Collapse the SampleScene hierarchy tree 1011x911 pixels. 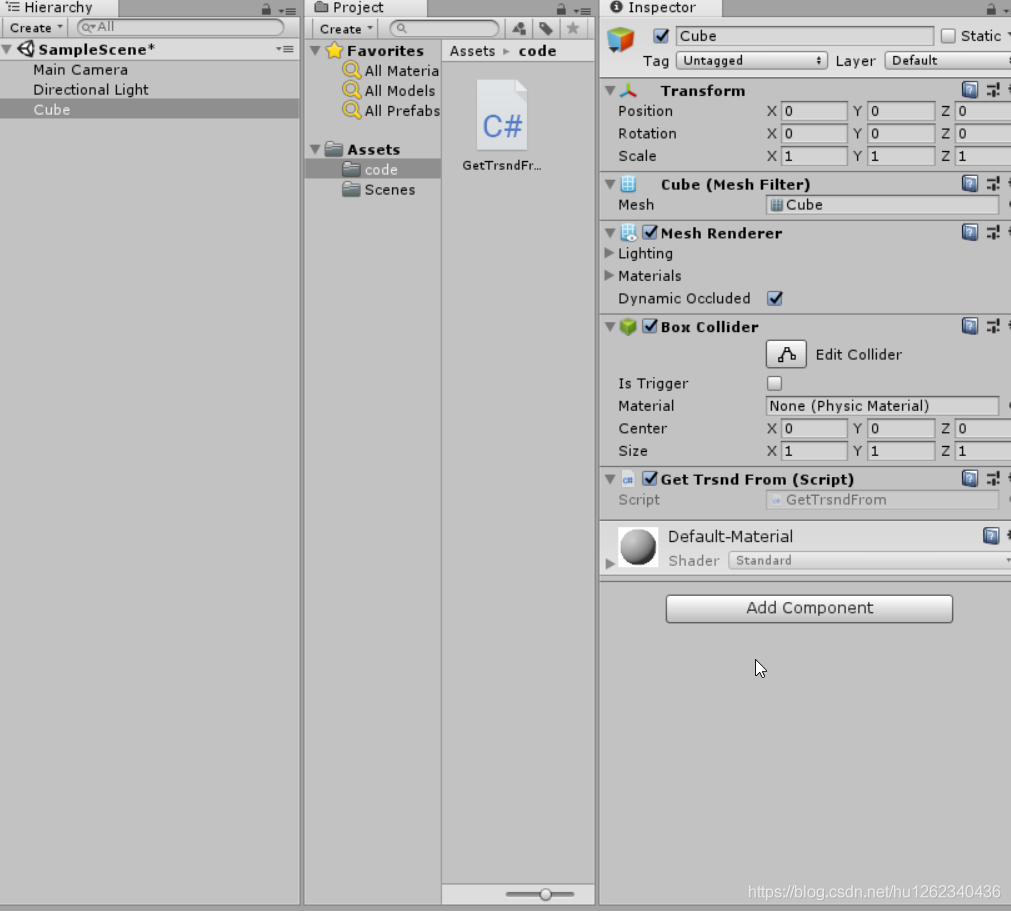pyautogui.click(x=7, y=50)
